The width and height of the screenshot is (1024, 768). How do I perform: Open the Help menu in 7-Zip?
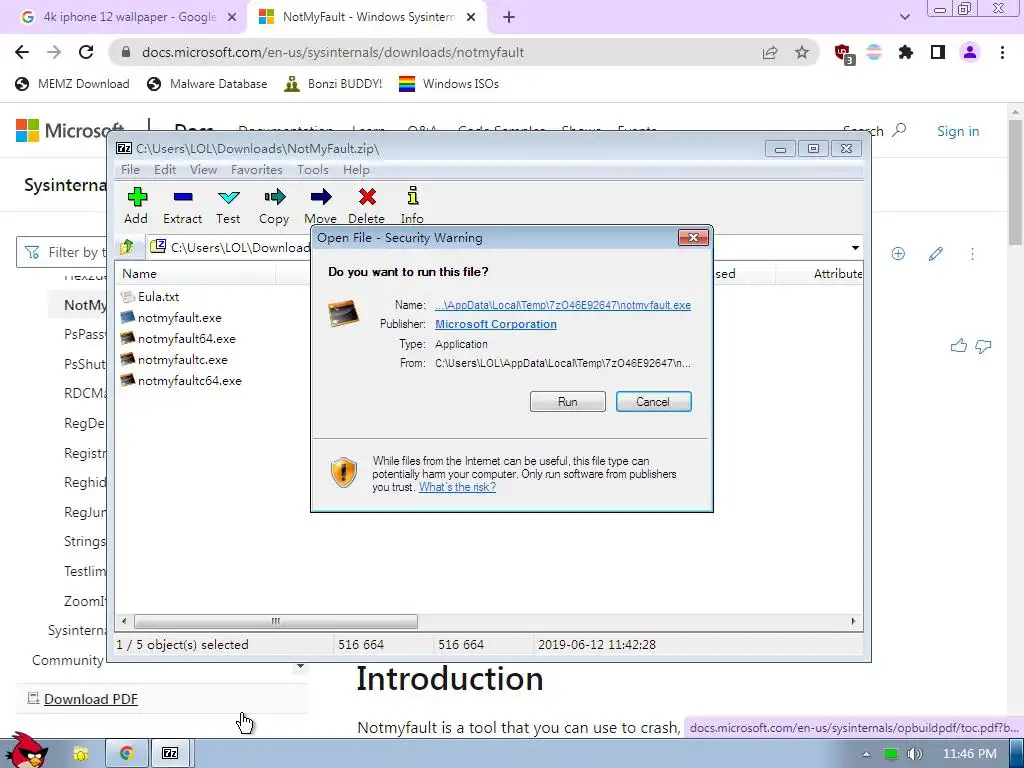tap(356, 170)
